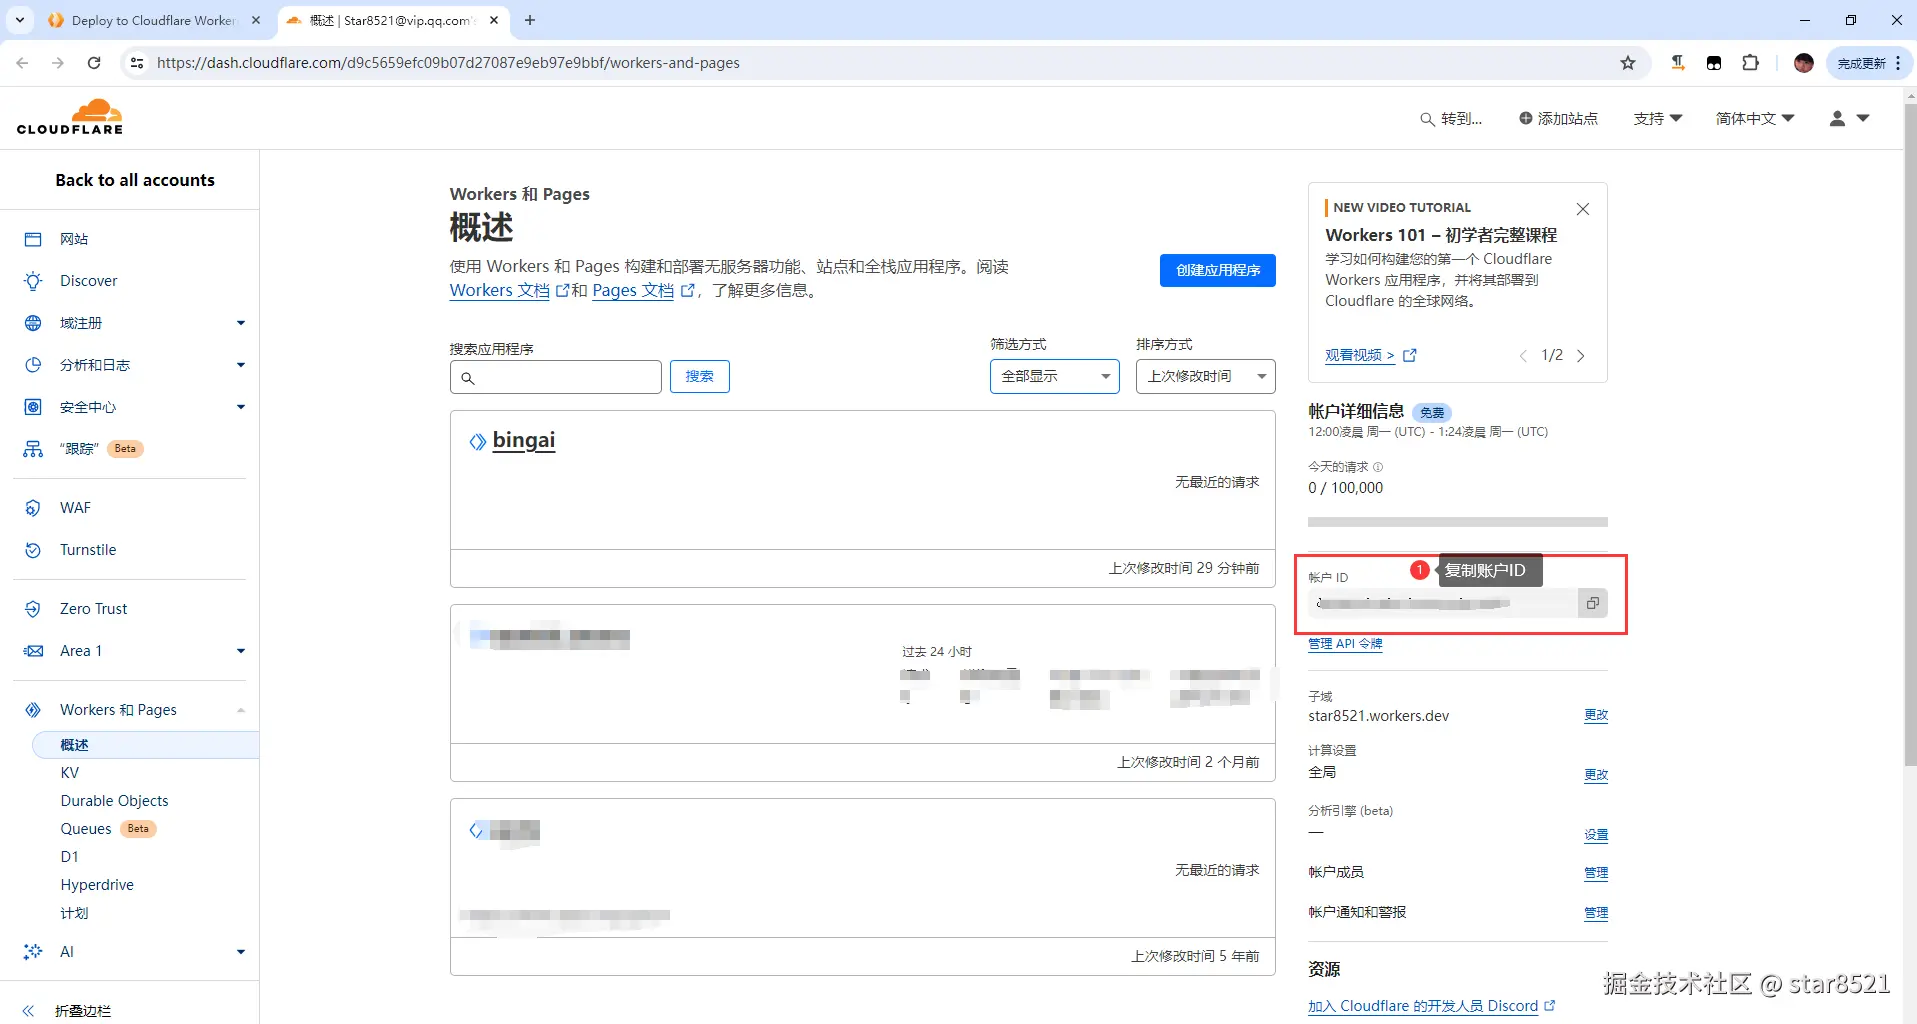Open the Workers 文档 link

(509, 291)
